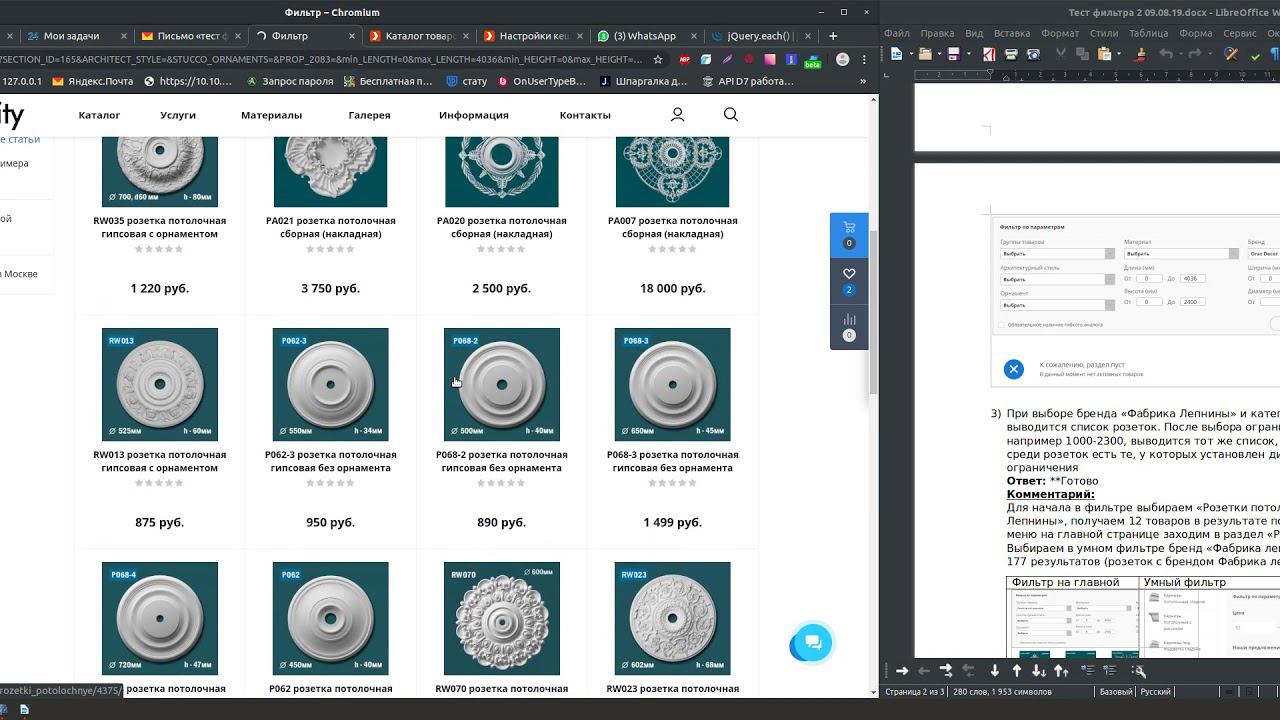Open PA007 розетка потолочная product title

[673, 227]
